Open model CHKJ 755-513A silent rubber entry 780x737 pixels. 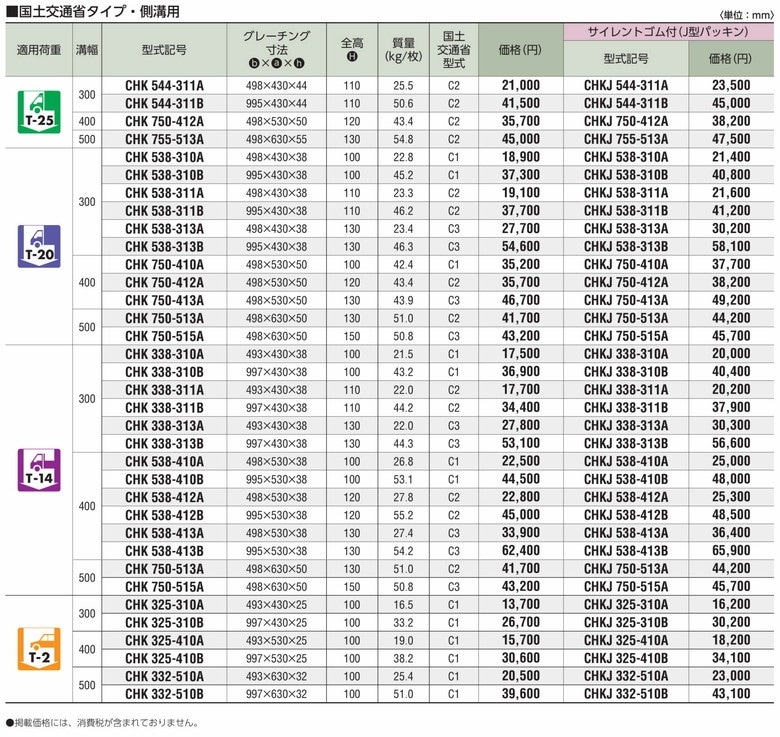pyautogui.click(x=626, y=138)
